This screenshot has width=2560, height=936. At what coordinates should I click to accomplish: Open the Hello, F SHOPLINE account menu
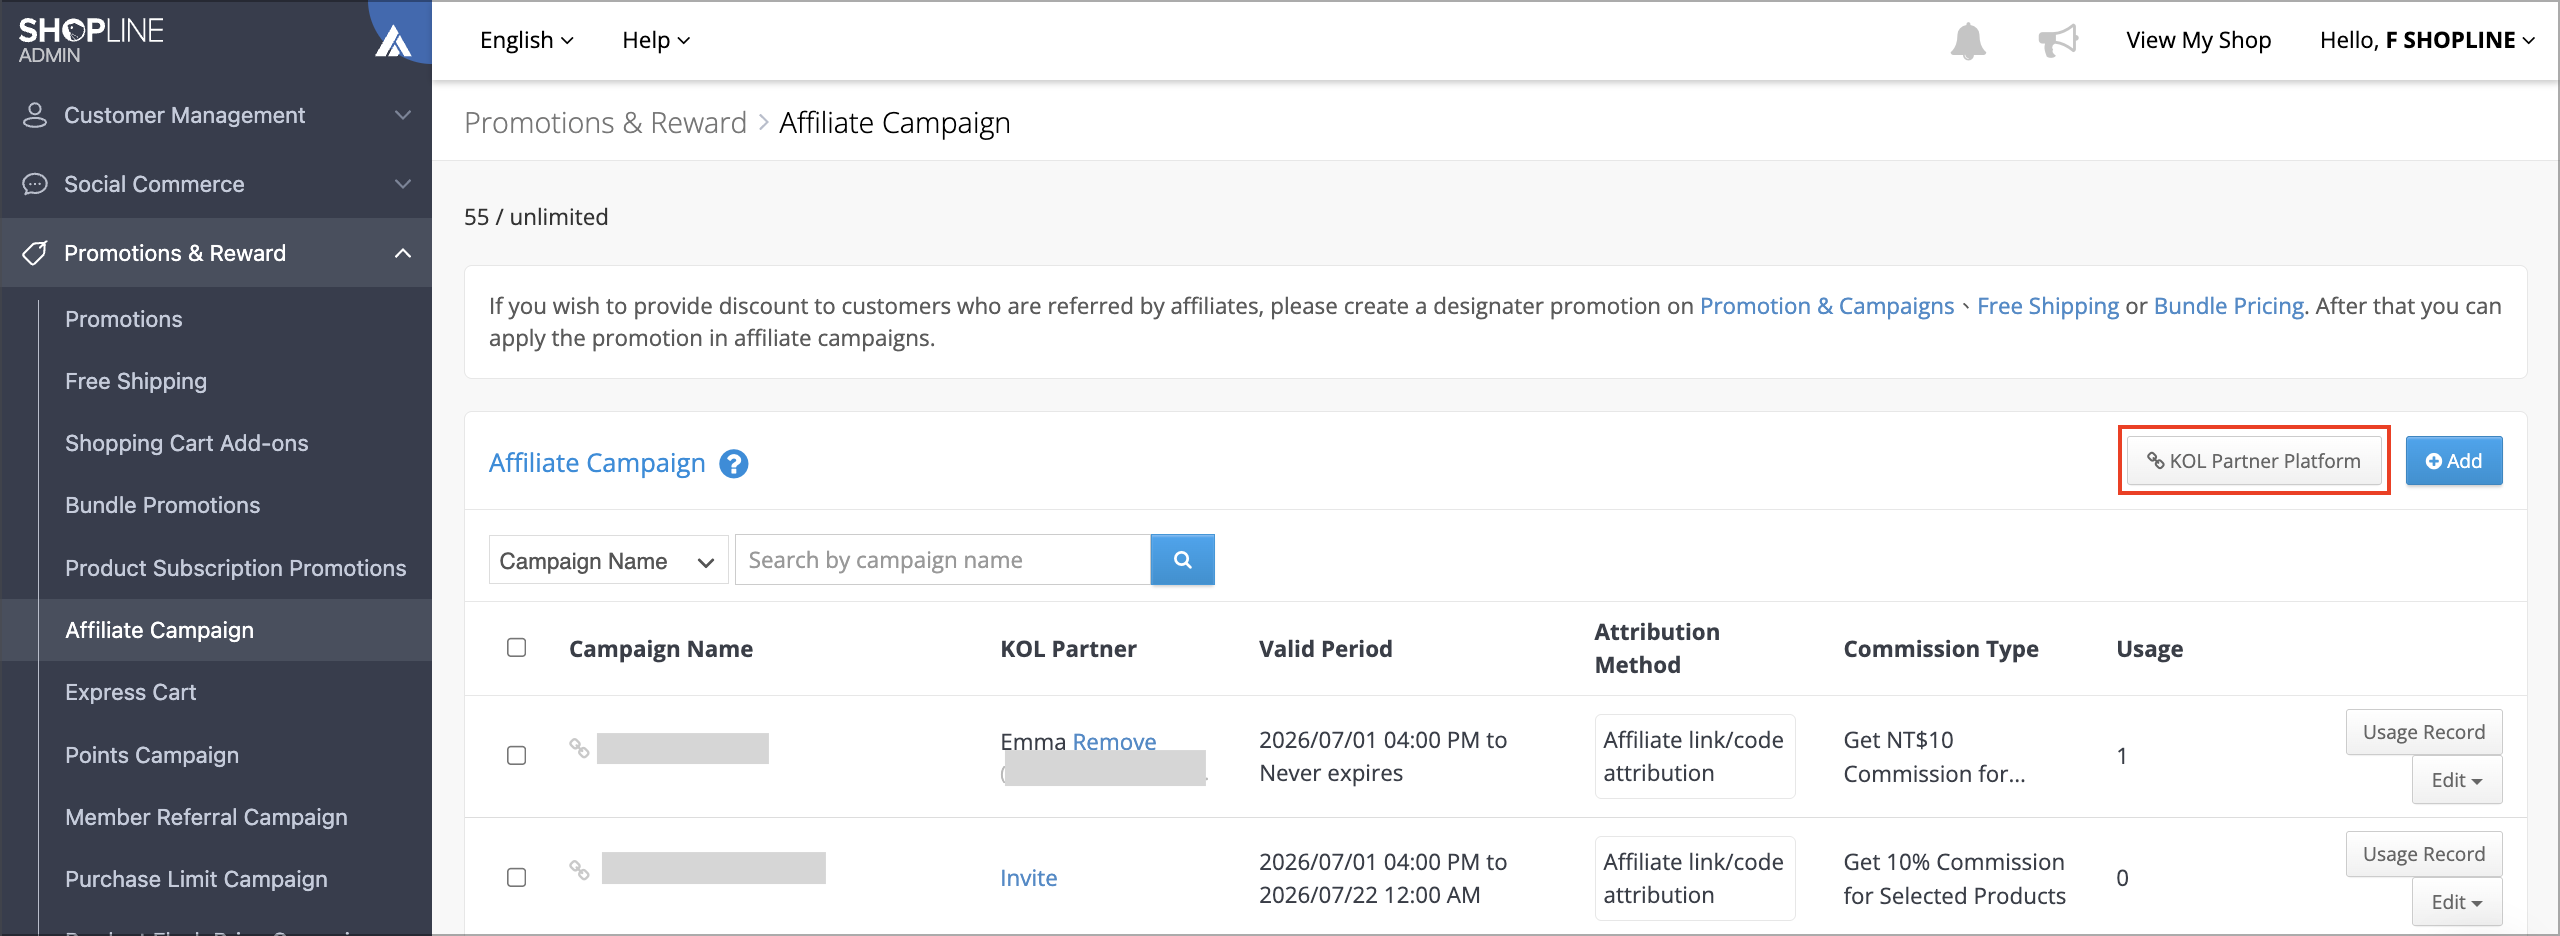tap(2428, 40)
